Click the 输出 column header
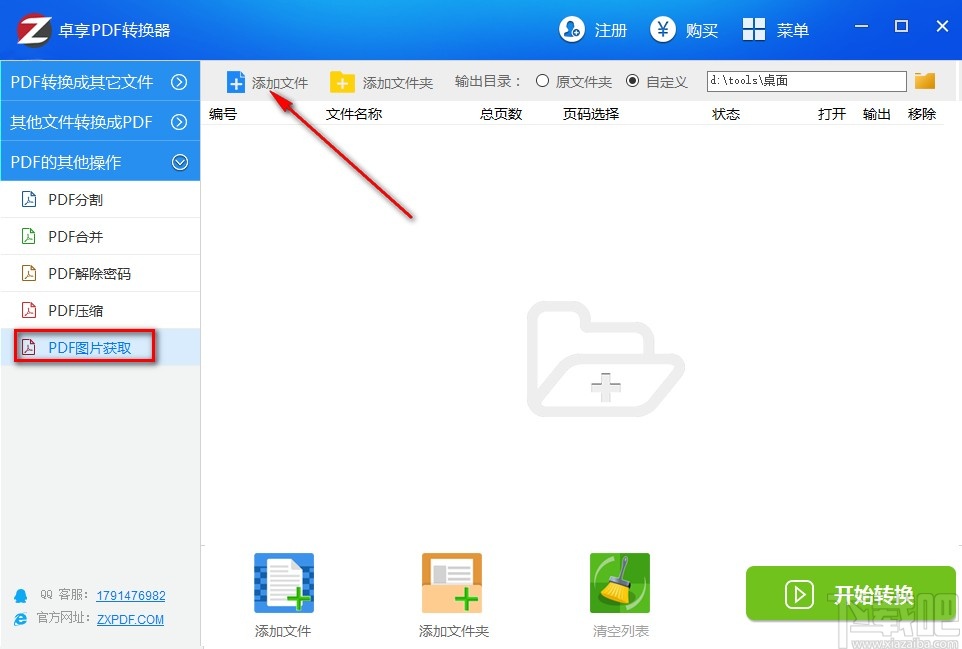This screenshot has height=649, width=962. (877, 114)
